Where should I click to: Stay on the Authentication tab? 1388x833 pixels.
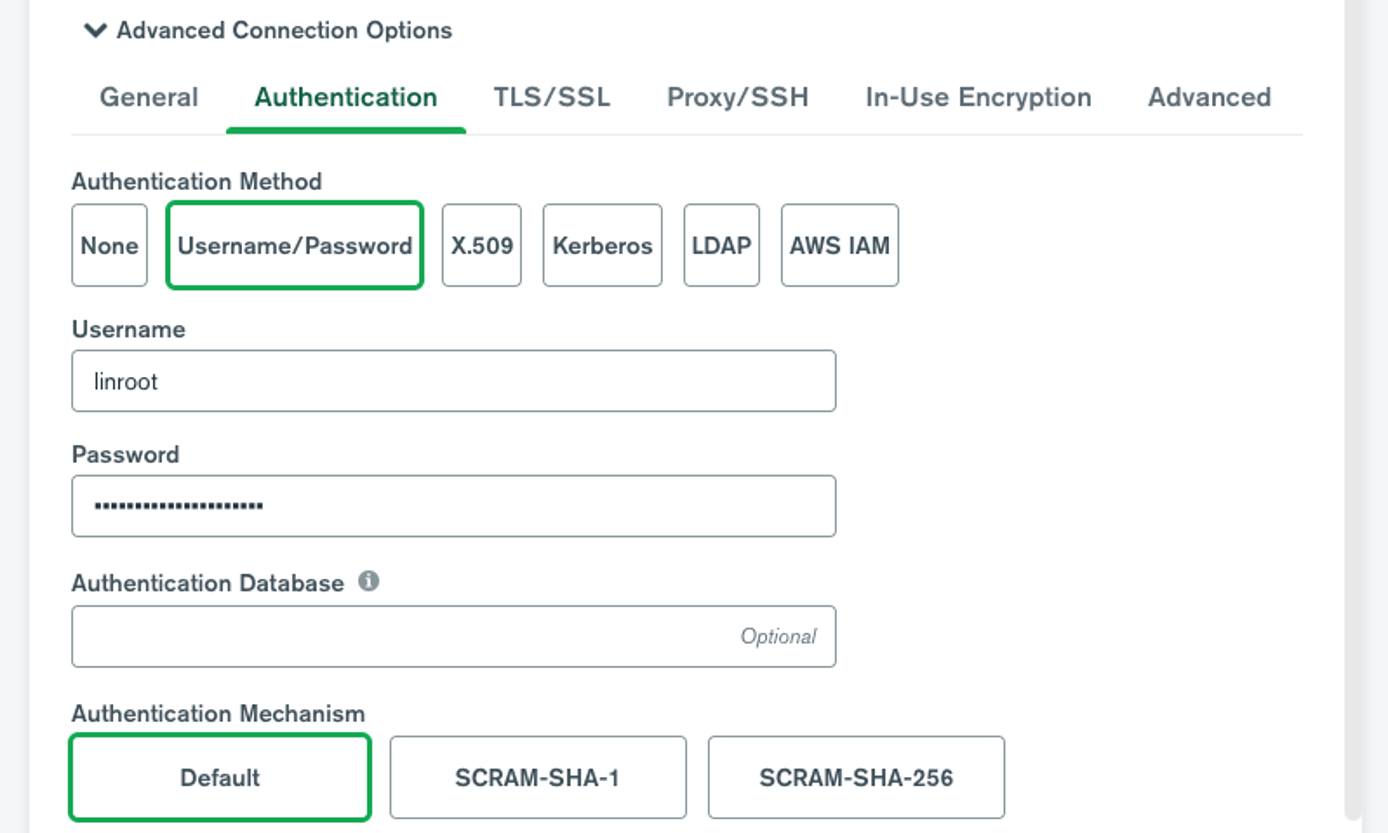[x=346, y=97]
